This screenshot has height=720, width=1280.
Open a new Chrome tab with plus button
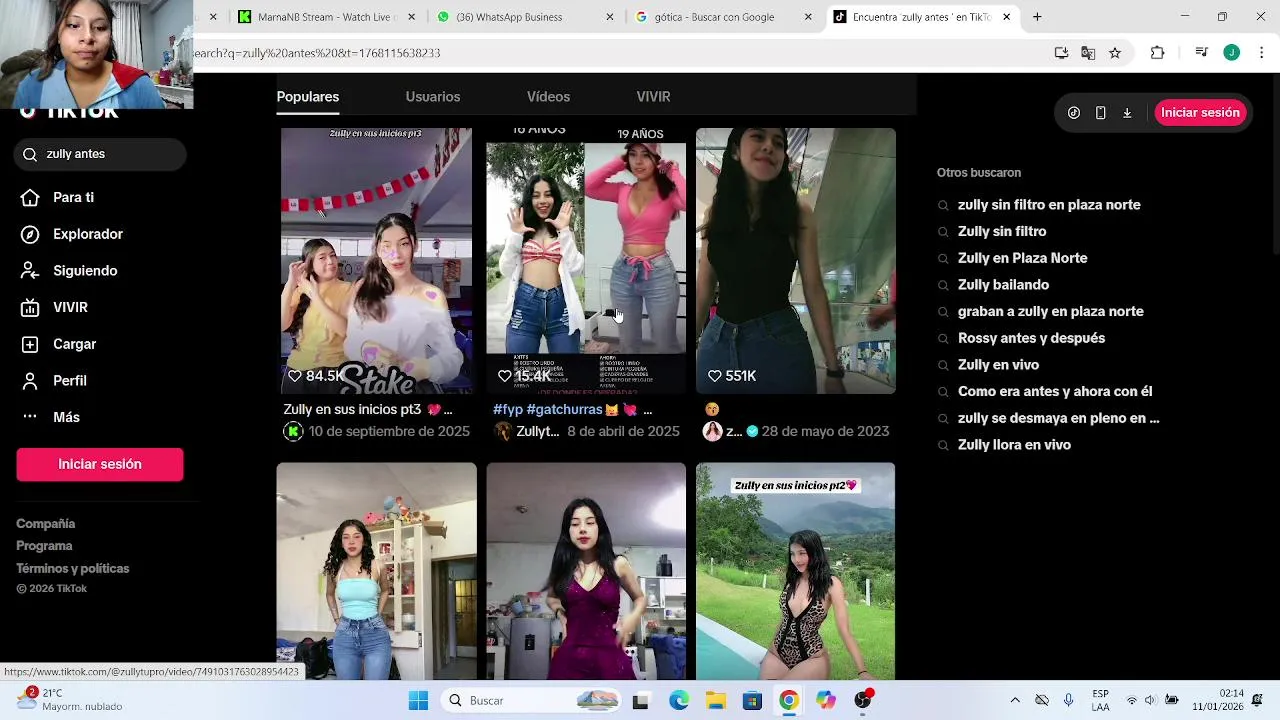[1037, 17]
